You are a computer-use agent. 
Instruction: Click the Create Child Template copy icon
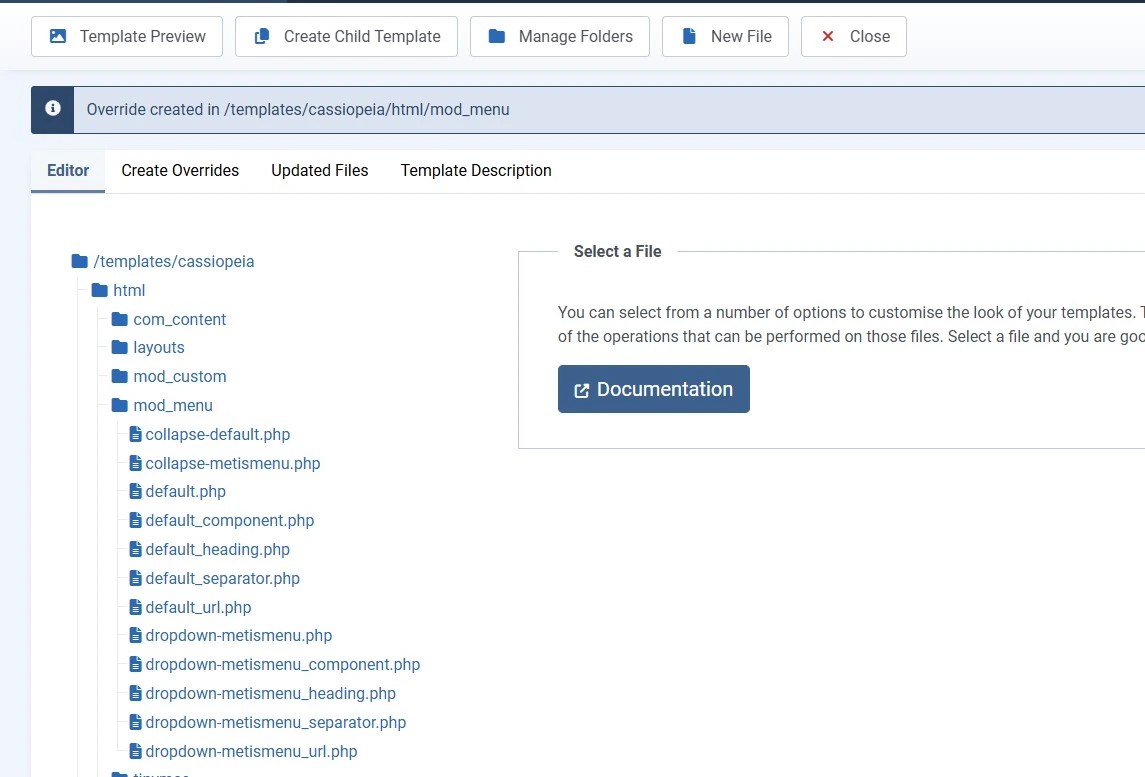(x=261, y=36)
